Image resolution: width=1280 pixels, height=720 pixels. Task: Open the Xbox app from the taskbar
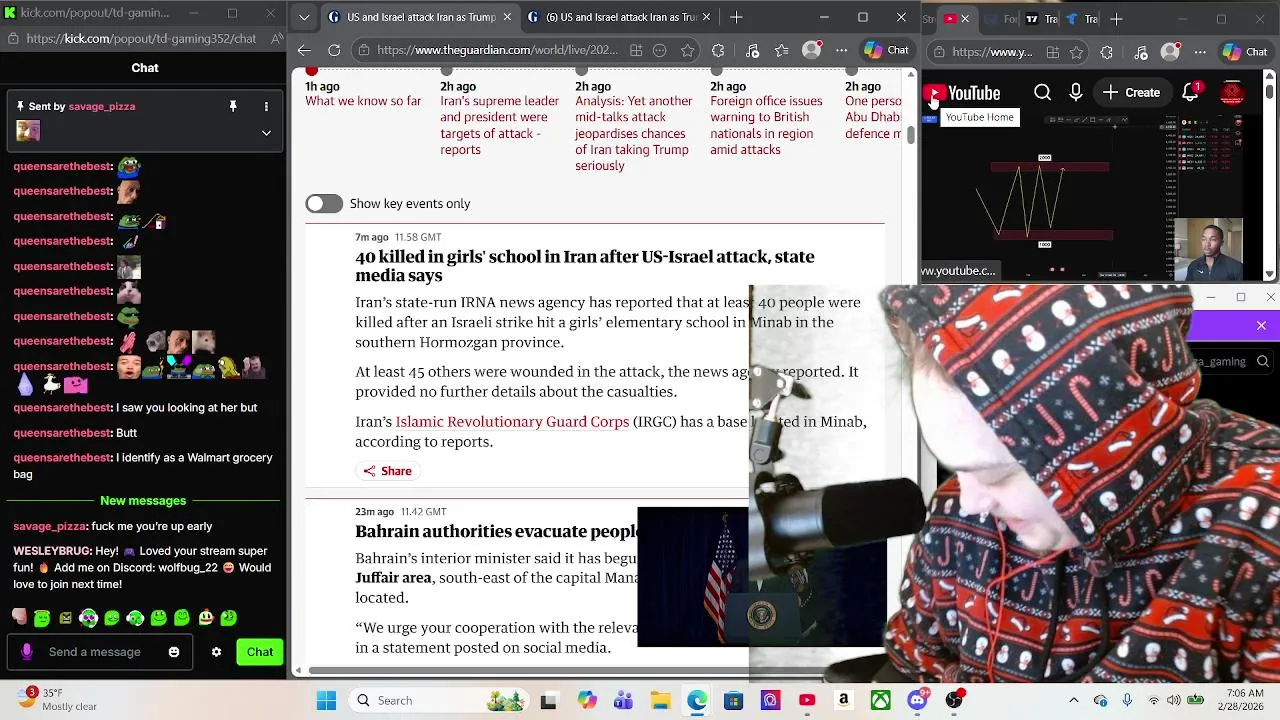[881, 700]
